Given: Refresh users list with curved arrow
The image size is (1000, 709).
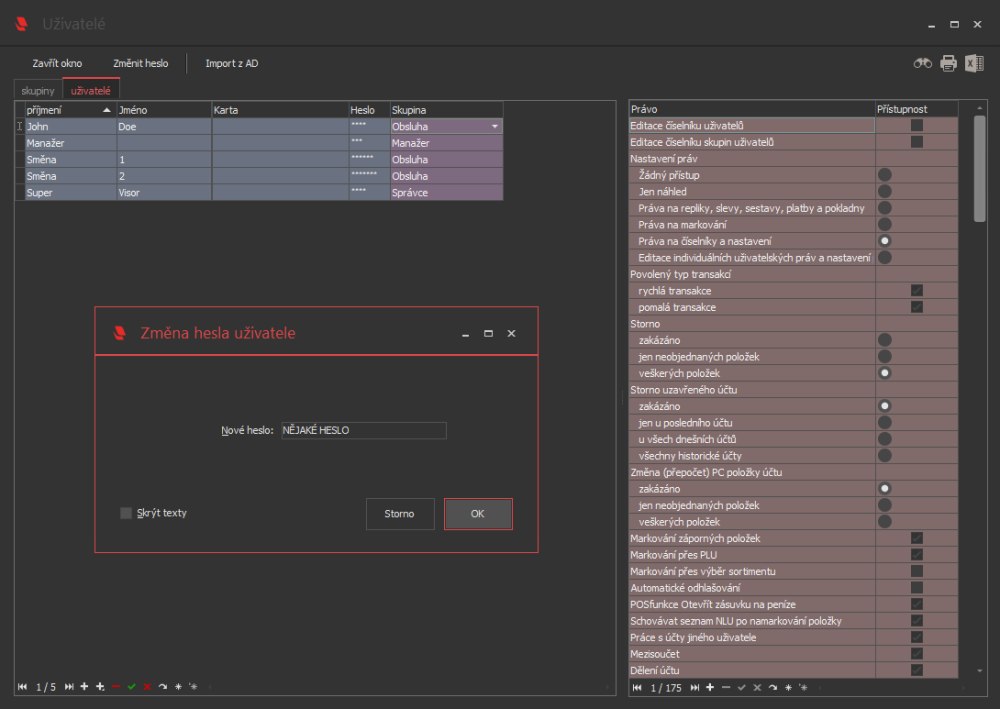Looking at the screenshot, I should click(x=163, y=687).
